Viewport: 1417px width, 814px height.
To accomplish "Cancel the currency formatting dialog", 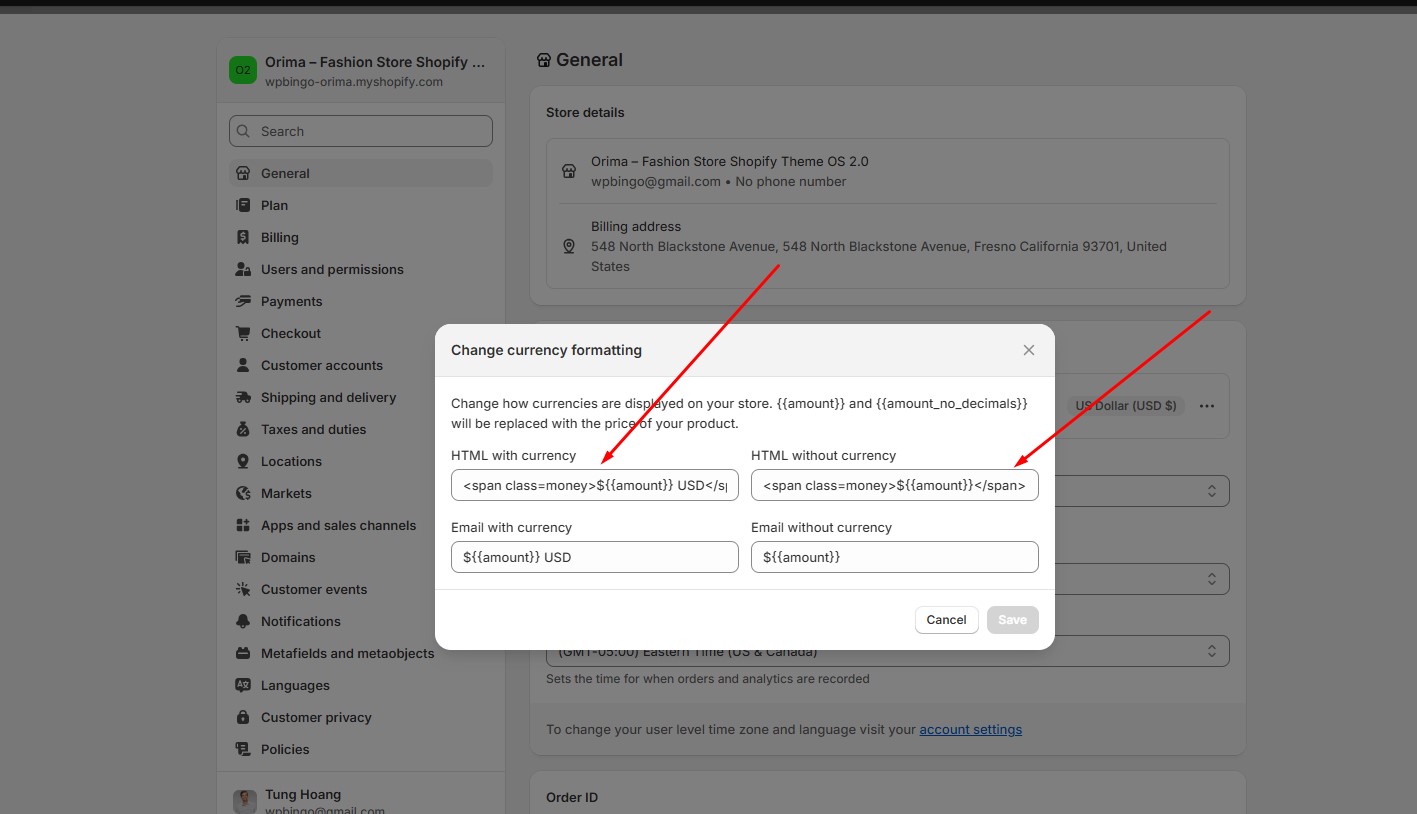I will (946, 620).
